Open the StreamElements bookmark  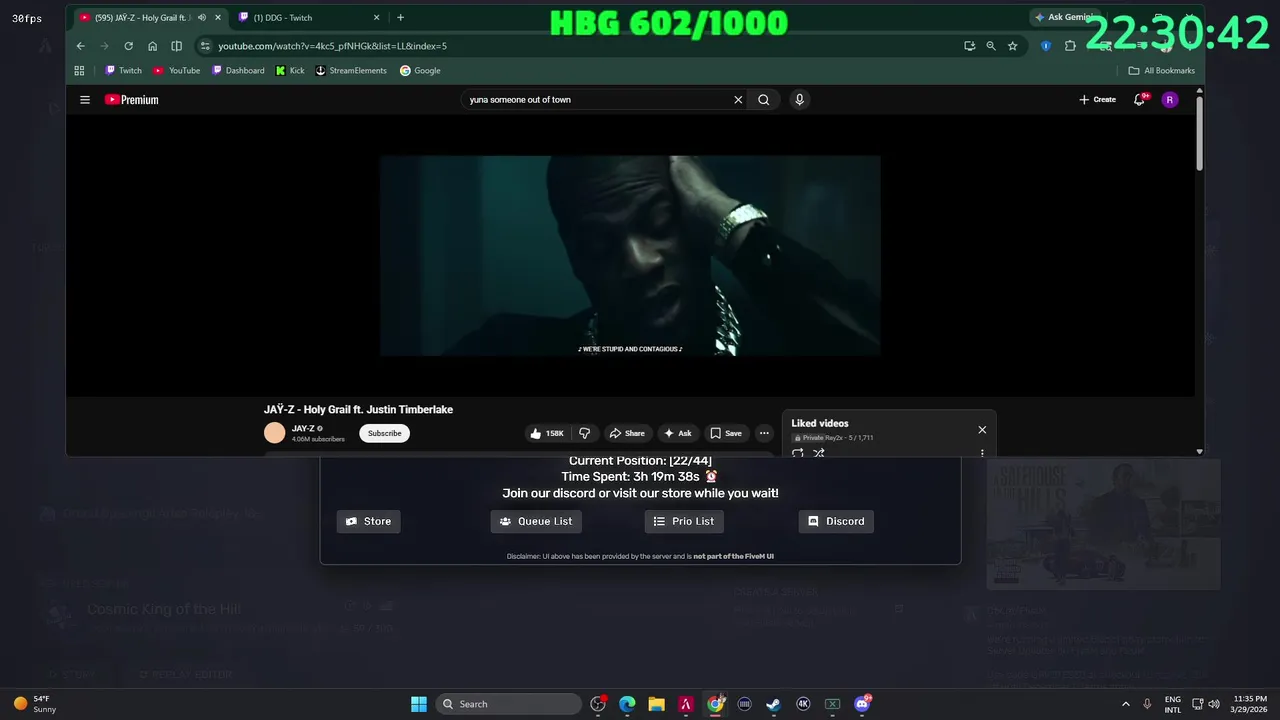351,71
